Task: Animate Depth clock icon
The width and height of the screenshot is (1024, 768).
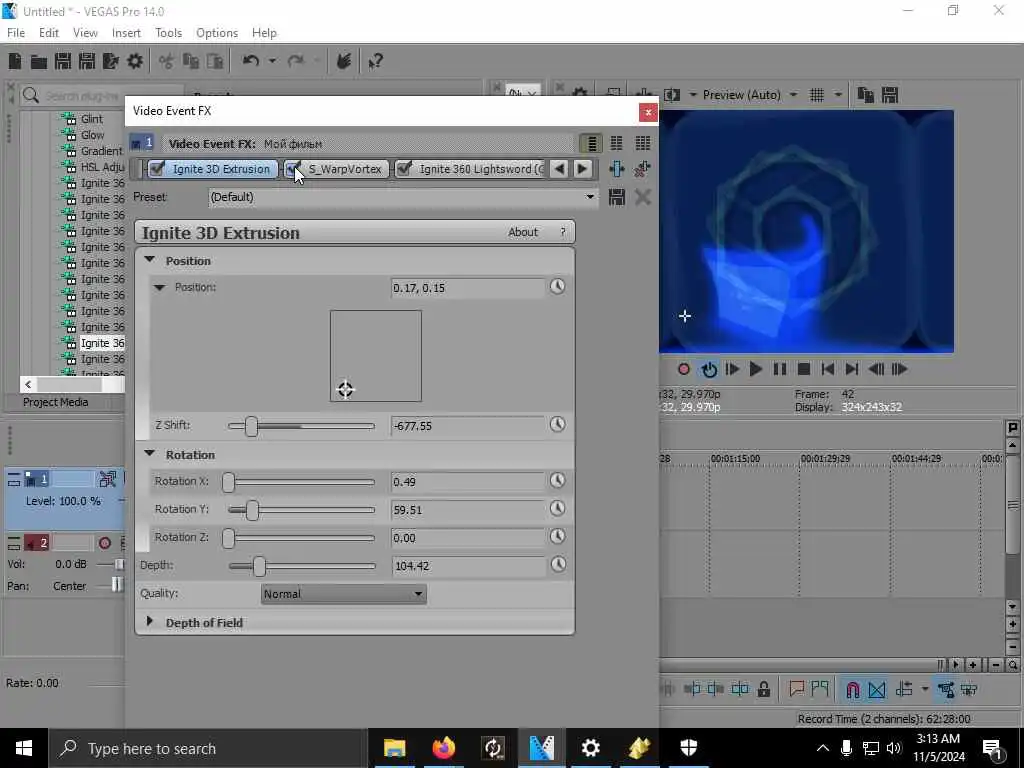Action: 558,565
